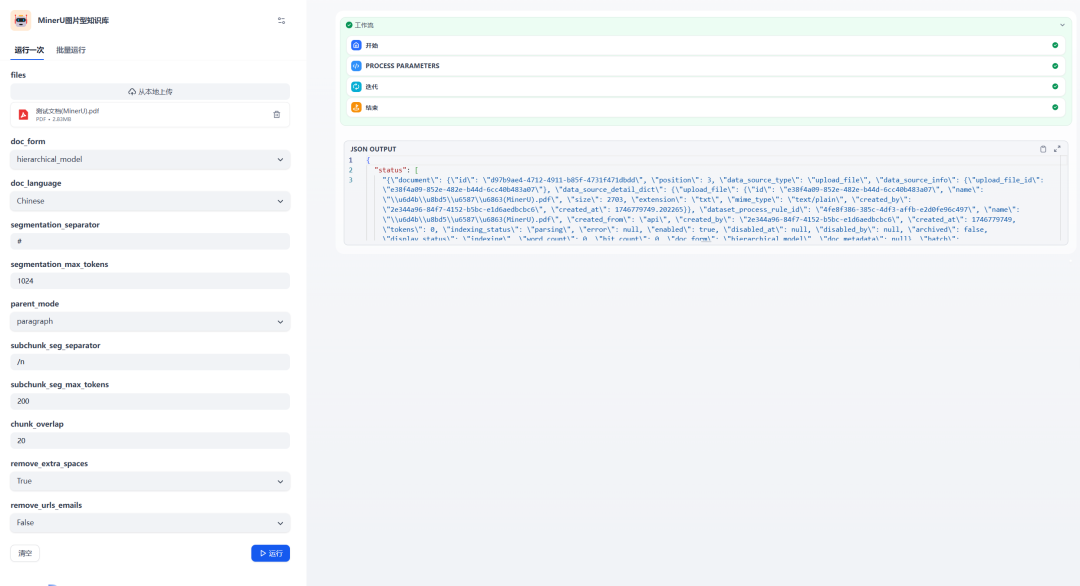Image resolution: width=1080 pixels, height=586 pixels.
Task: Open the 开始 start node row
Action: click(x=705, y=45)
